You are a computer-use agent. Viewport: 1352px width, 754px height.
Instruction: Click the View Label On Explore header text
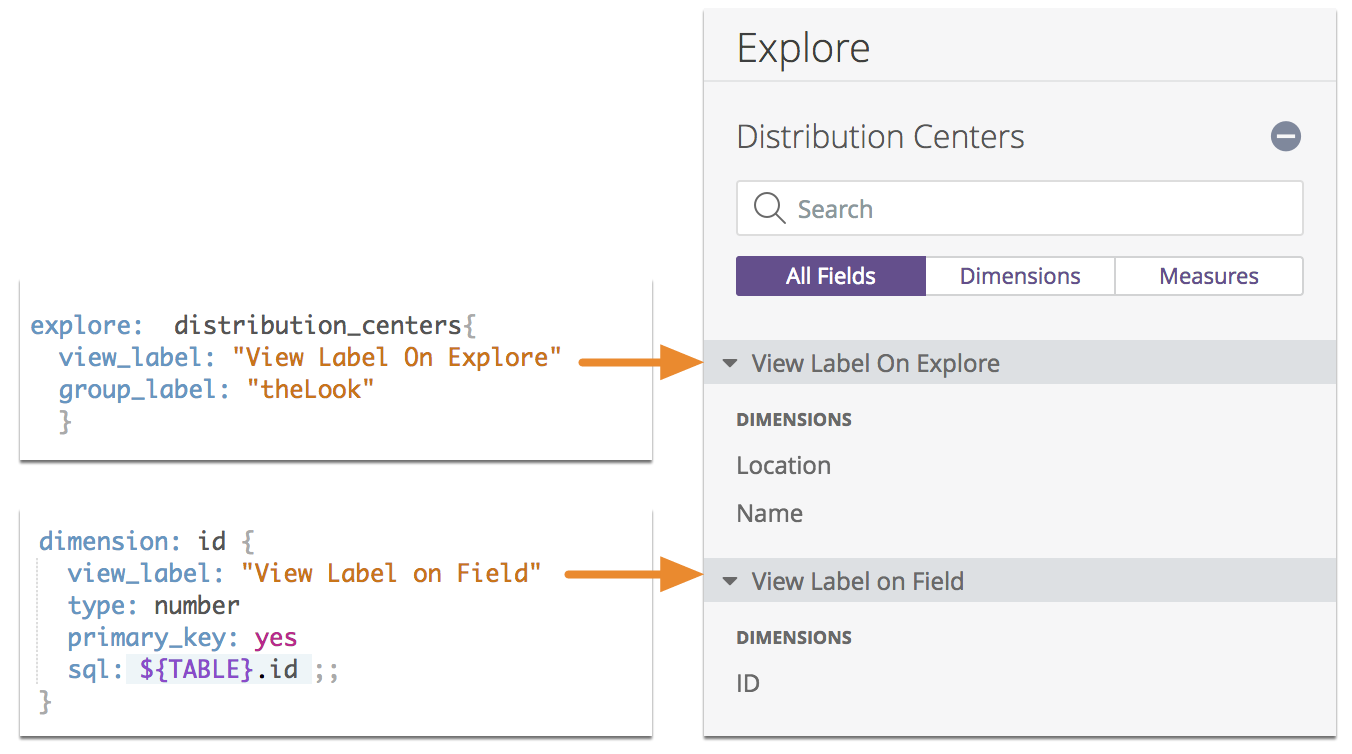tap(875, 363)
